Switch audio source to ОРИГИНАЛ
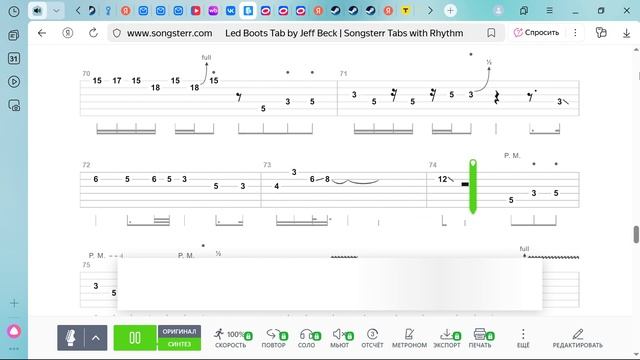 click(179, 331)
